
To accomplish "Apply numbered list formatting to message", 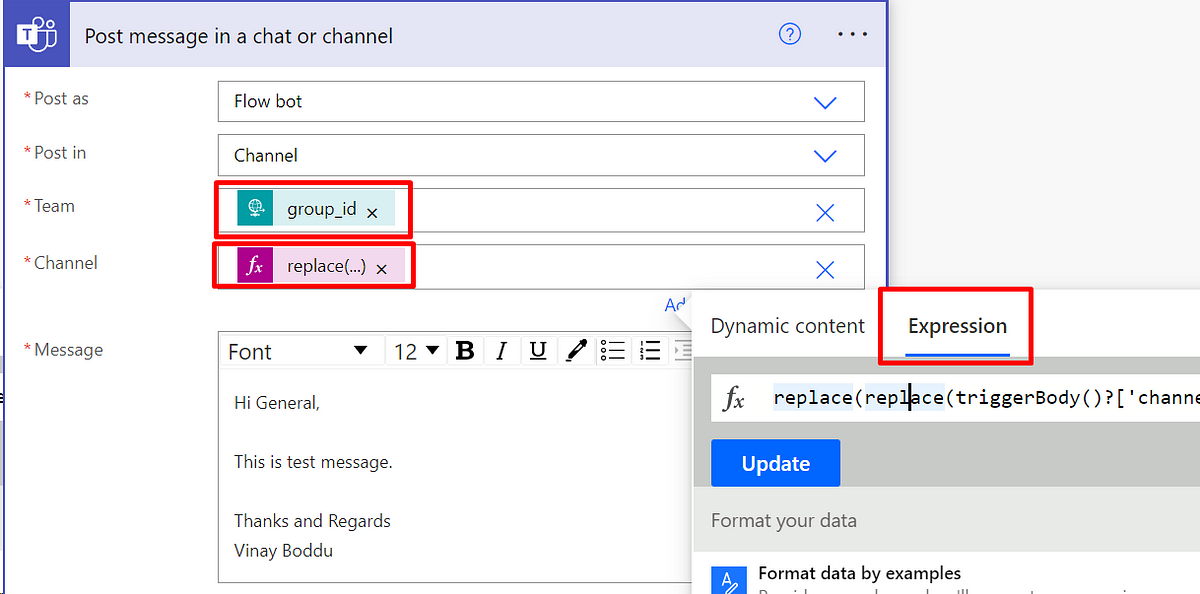I will pyautogui.click(x=649, y=350).
